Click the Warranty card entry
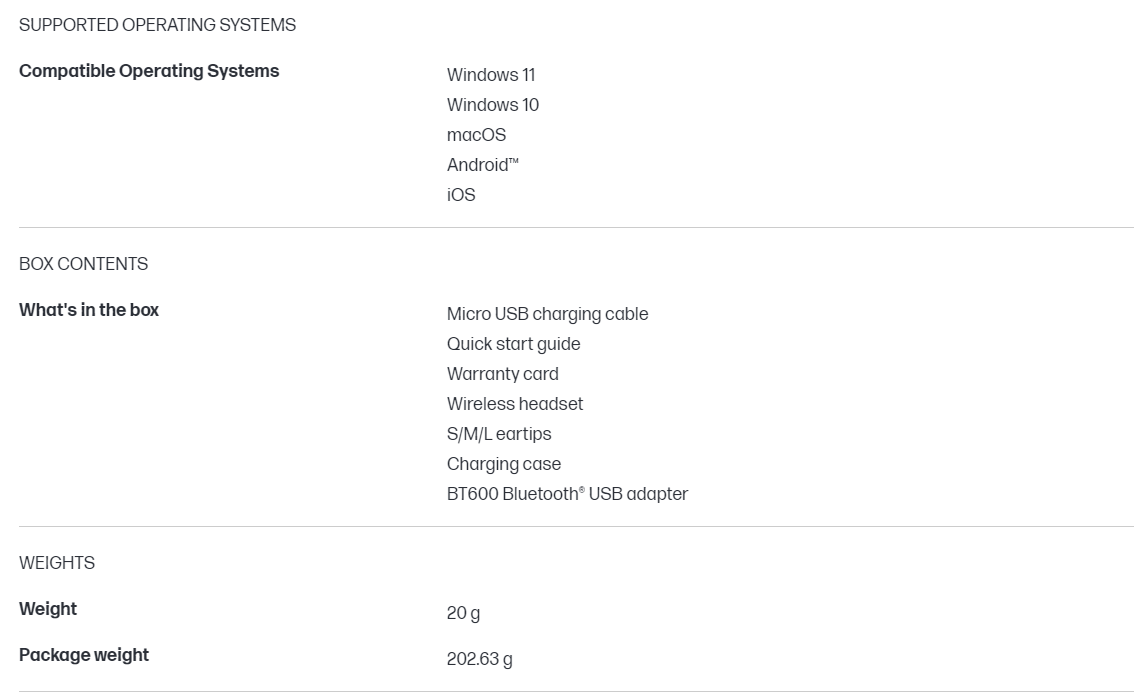Image resolution: width=1144 pixels, height=698 pixels. pyautogui.click(x=502, y=374)
